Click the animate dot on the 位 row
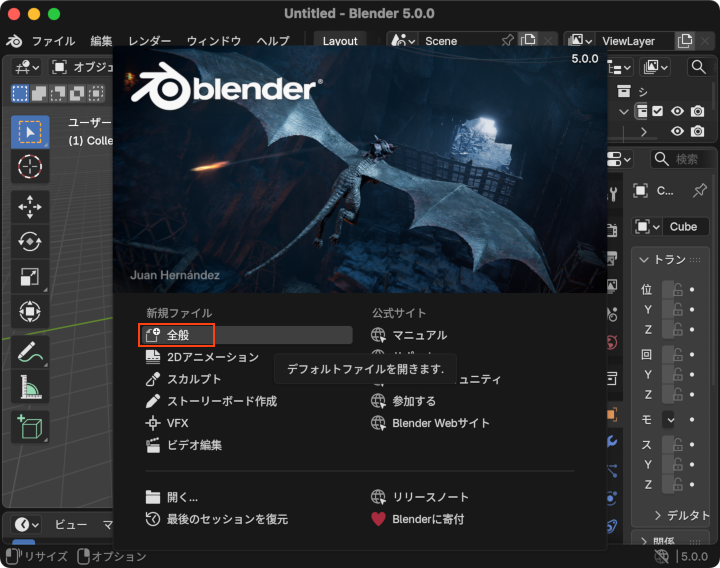This screenshot has height=568, width=720. pos(692,290)
